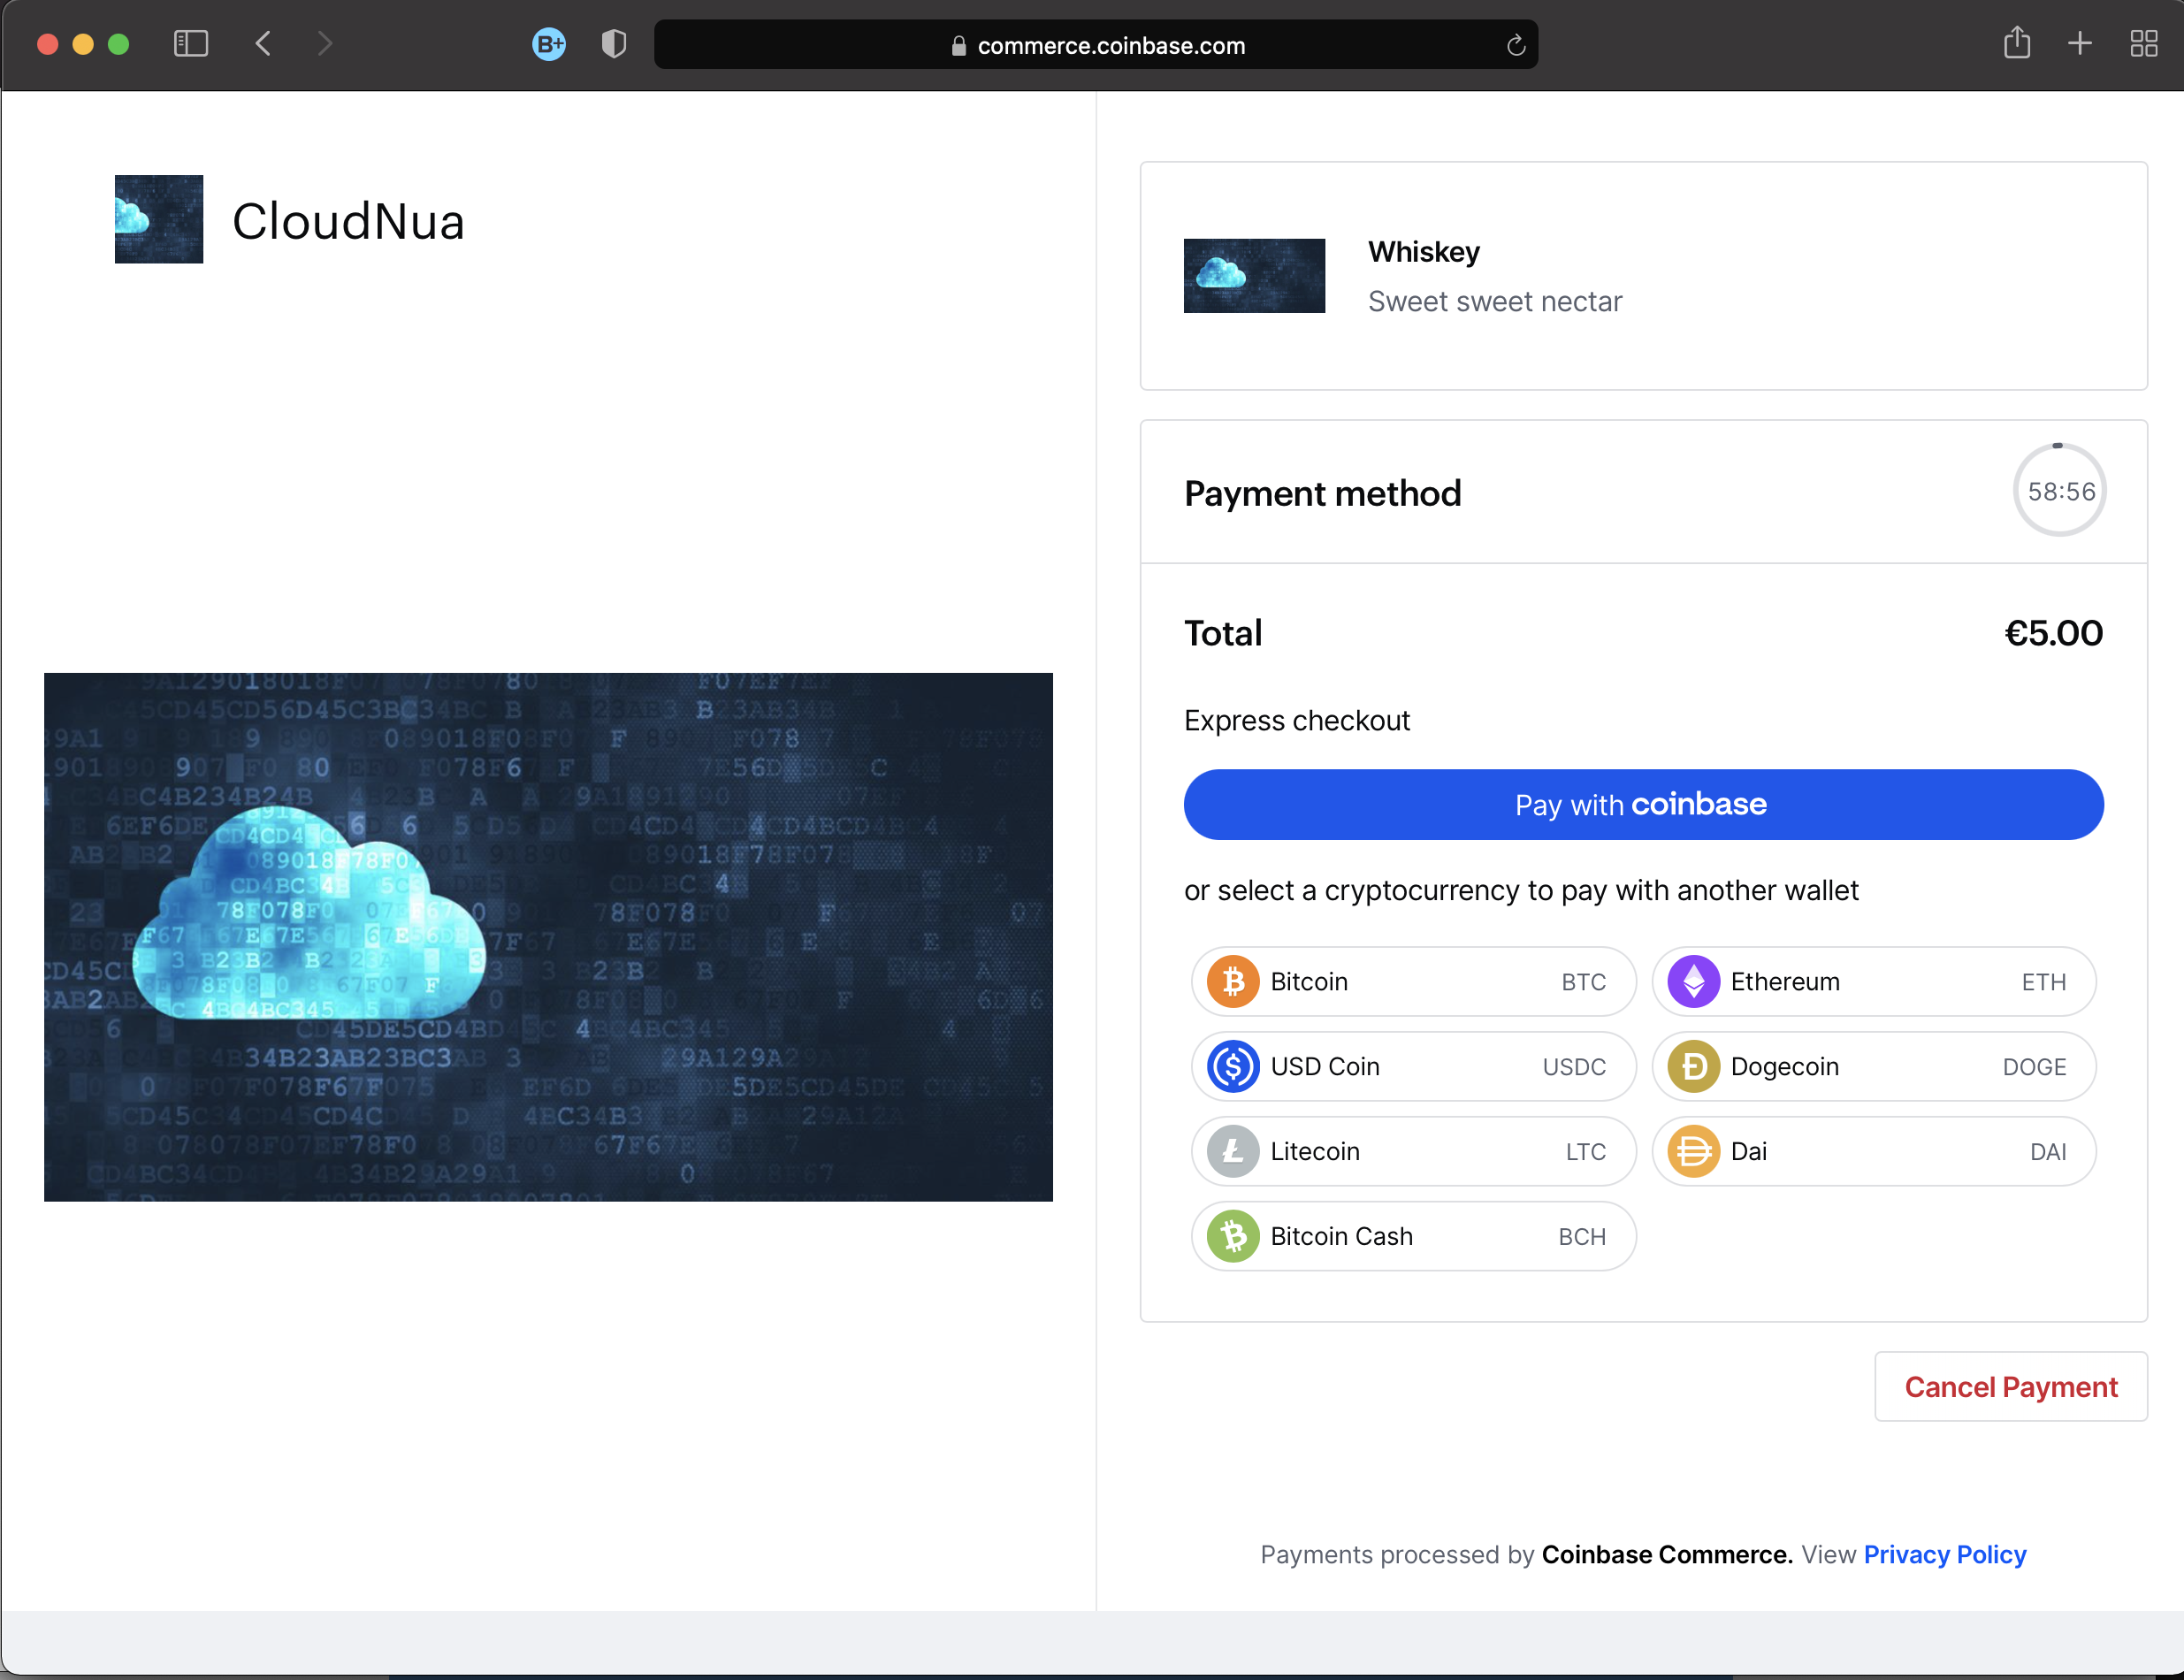Click the Bitcoin orange coin icon
The width and height of the screenshot is (2184, 1680).
1233,981
